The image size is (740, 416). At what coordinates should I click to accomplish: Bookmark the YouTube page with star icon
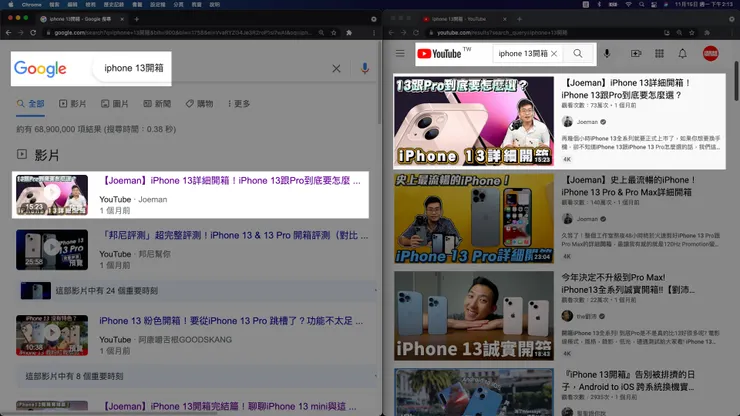coord(691,33)
